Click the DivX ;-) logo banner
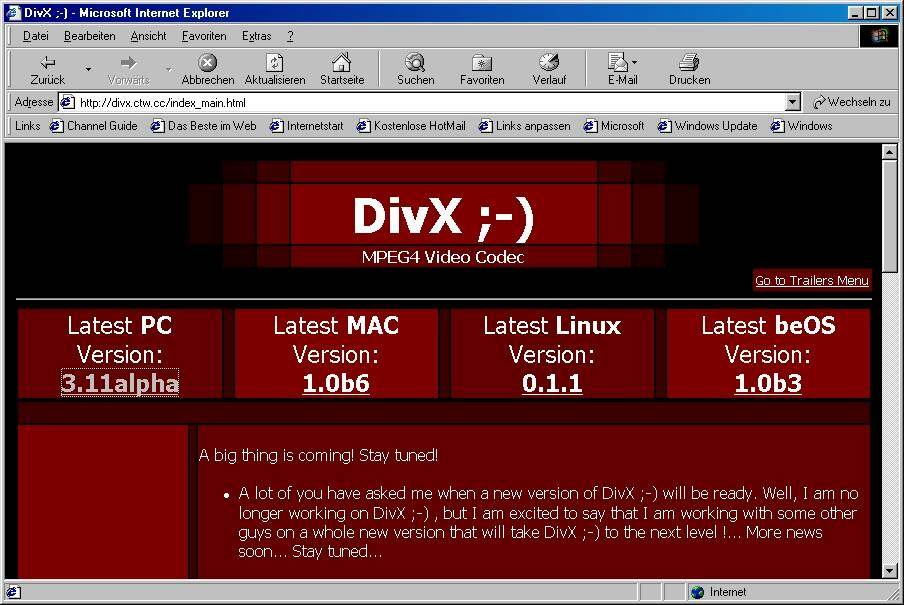904x605 pixels. [x=443, y=213]
